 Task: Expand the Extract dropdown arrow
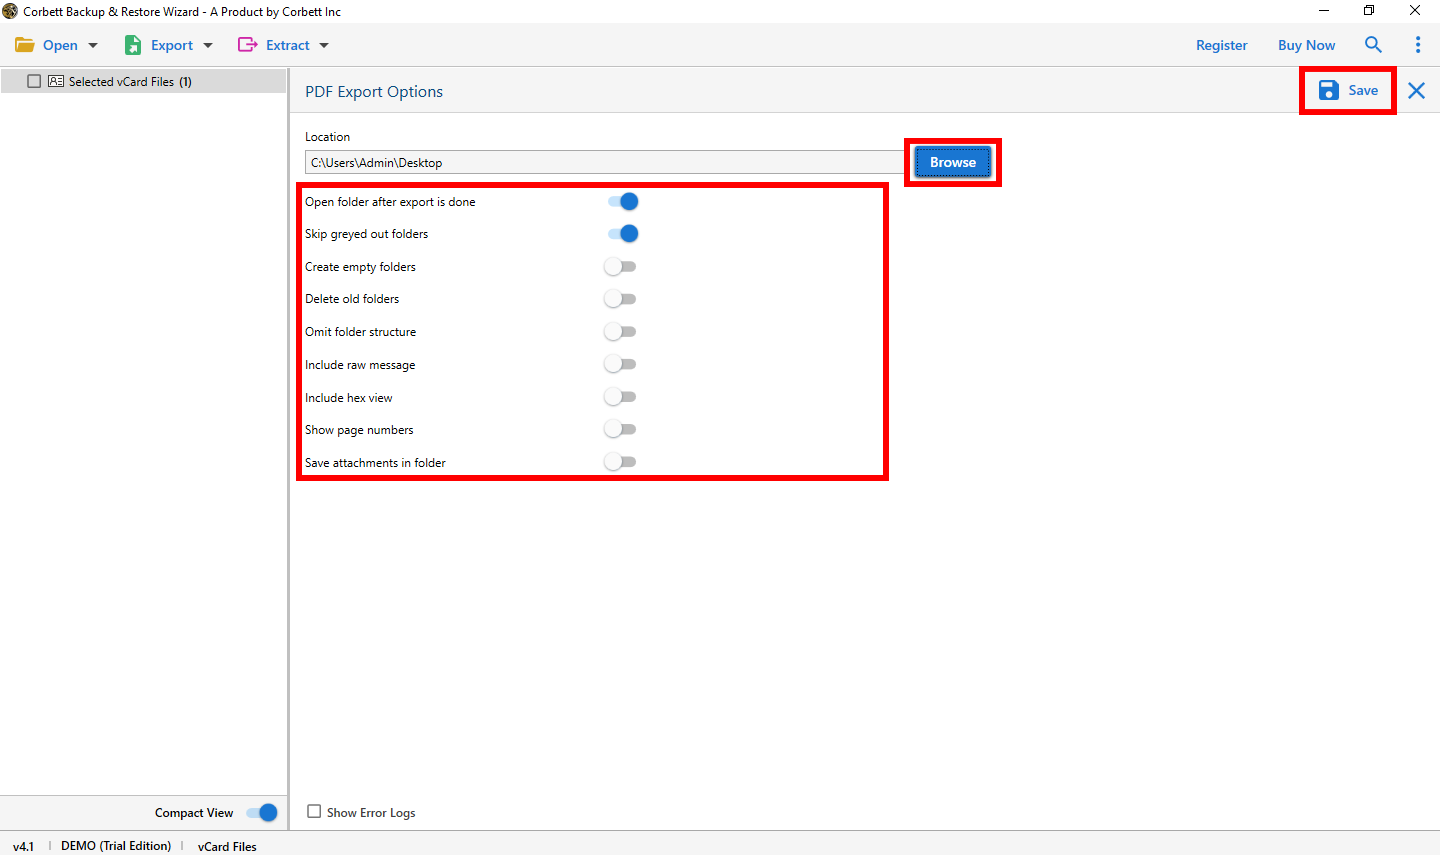[324, 46]
